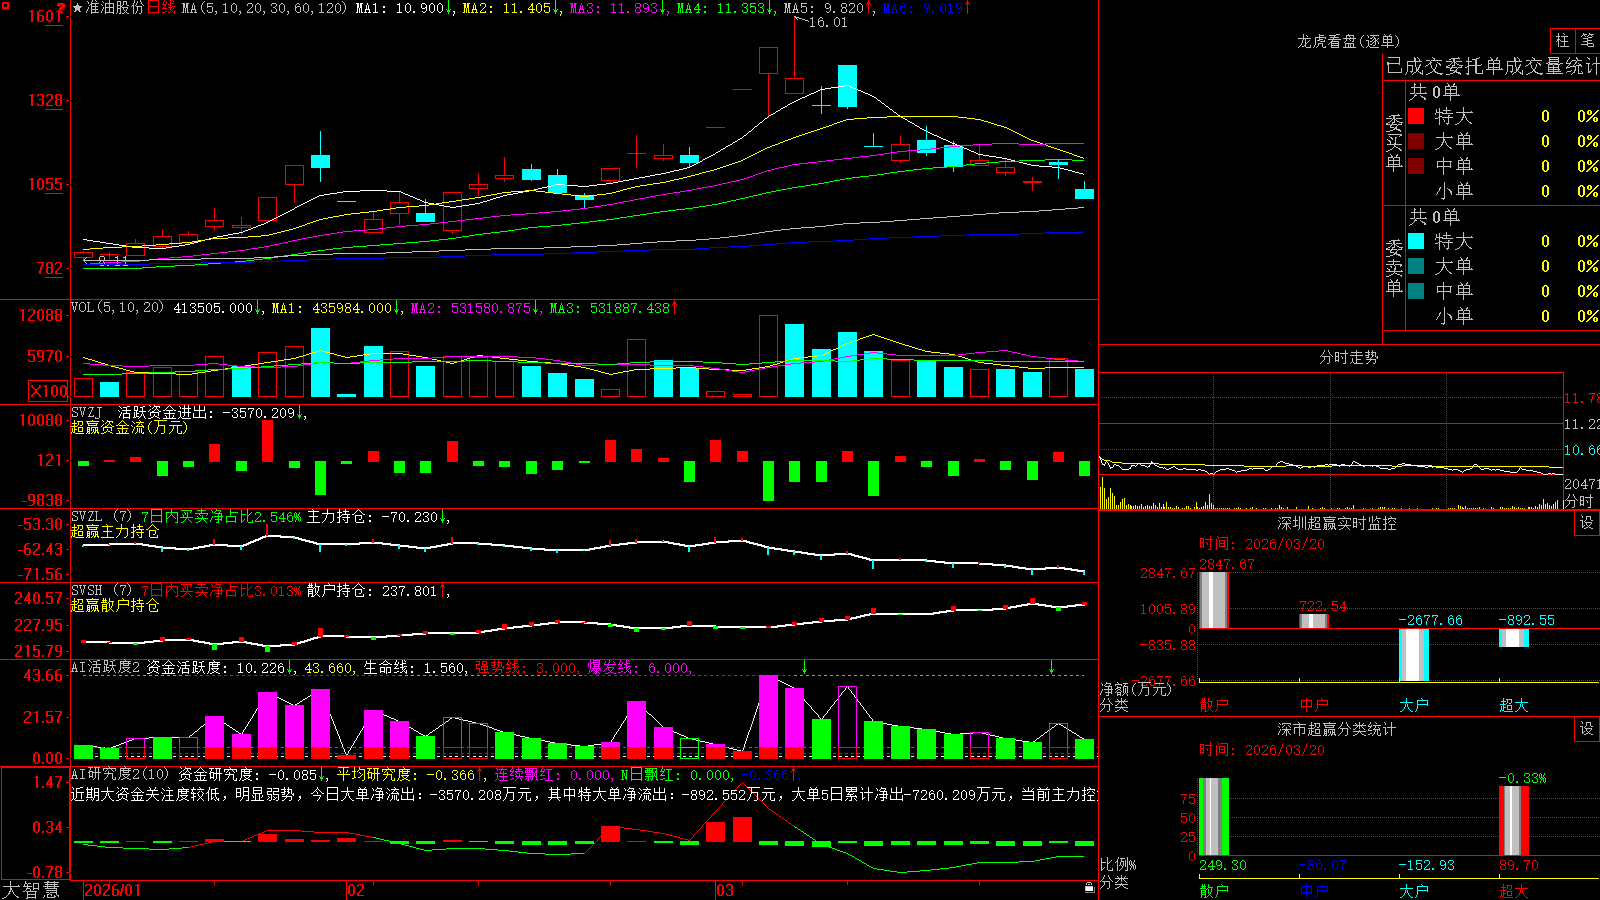Click the 龙虎看盘(逐单) title
The width and height of the screenshot is (1600, 900).
[1348, 41]
